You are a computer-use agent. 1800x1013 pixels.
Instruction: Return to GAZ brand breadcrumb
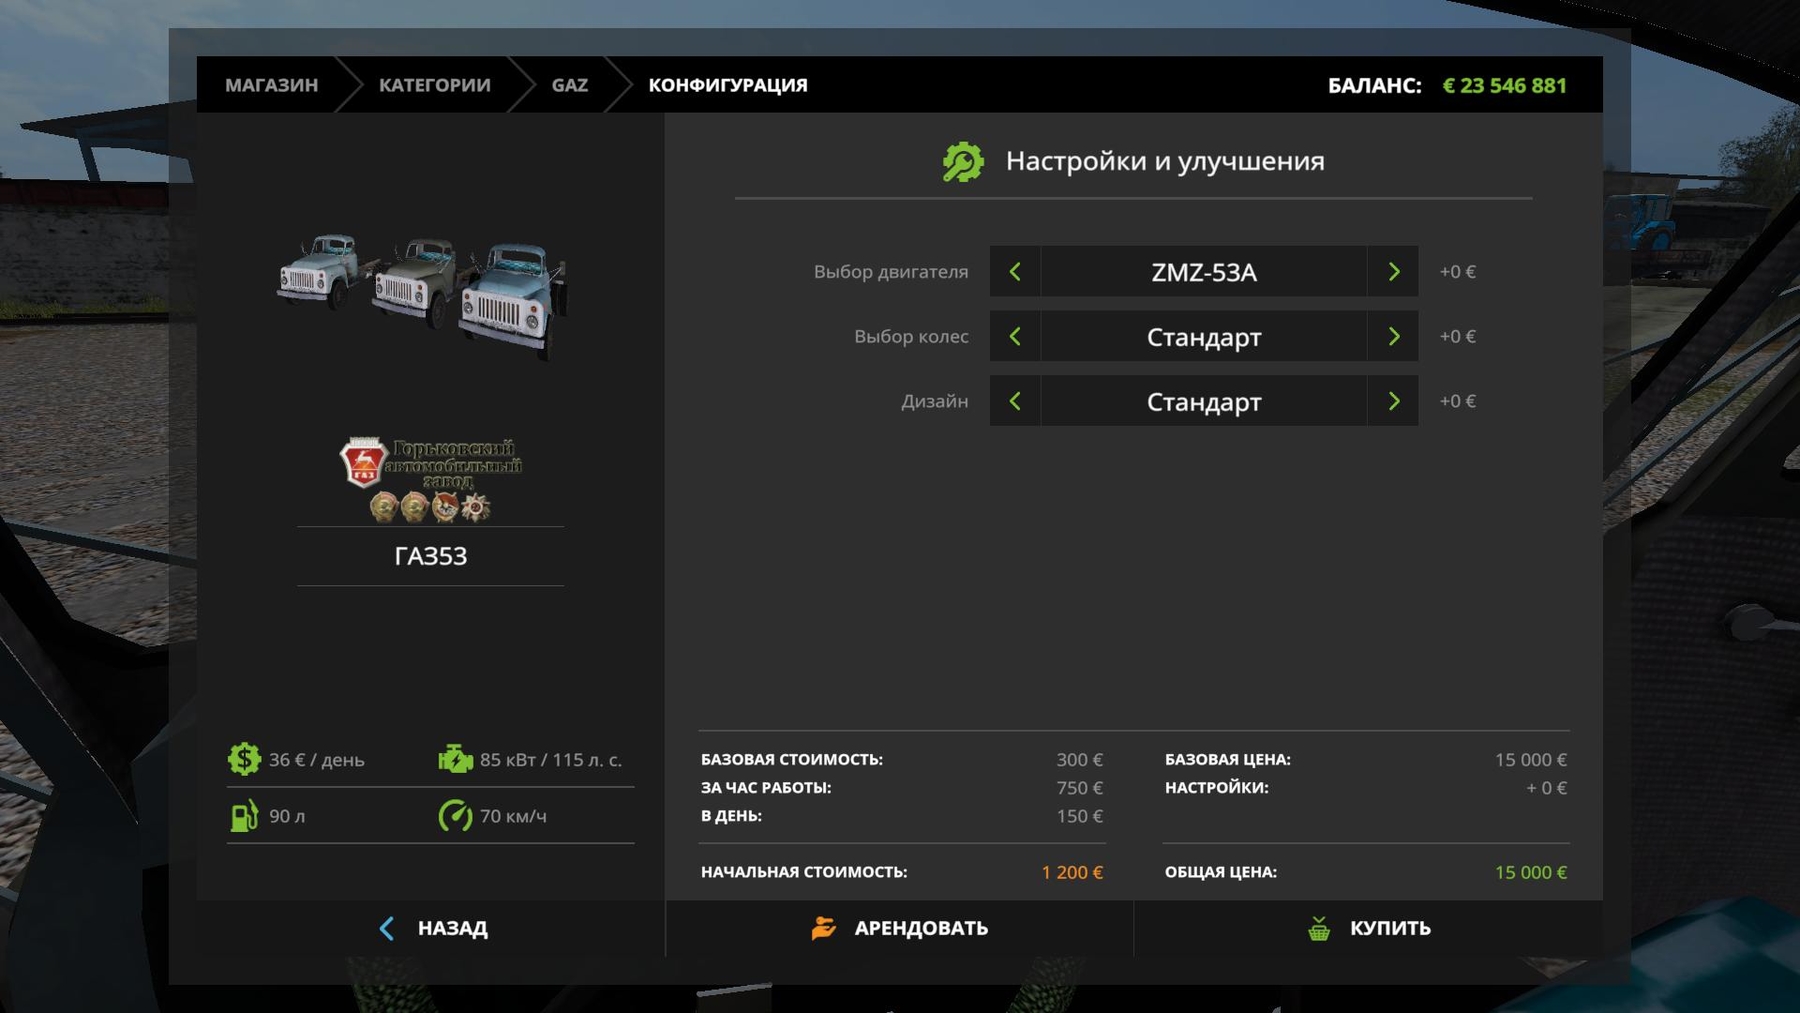[569, 85]
